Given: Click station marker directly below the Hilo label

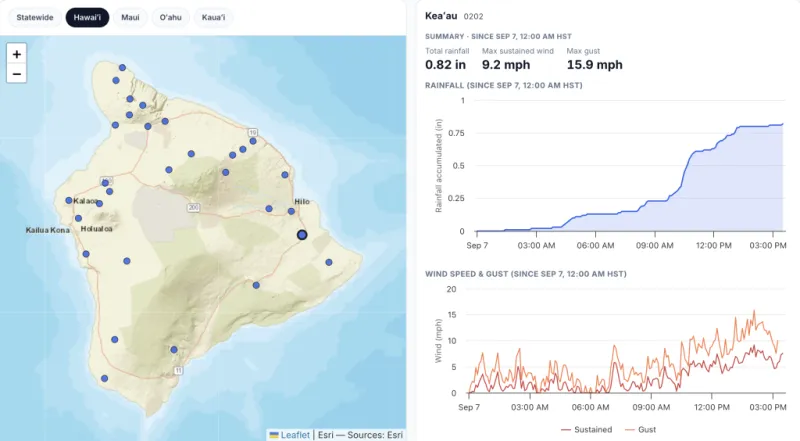Looking at the screenshot, I should 291,211.
